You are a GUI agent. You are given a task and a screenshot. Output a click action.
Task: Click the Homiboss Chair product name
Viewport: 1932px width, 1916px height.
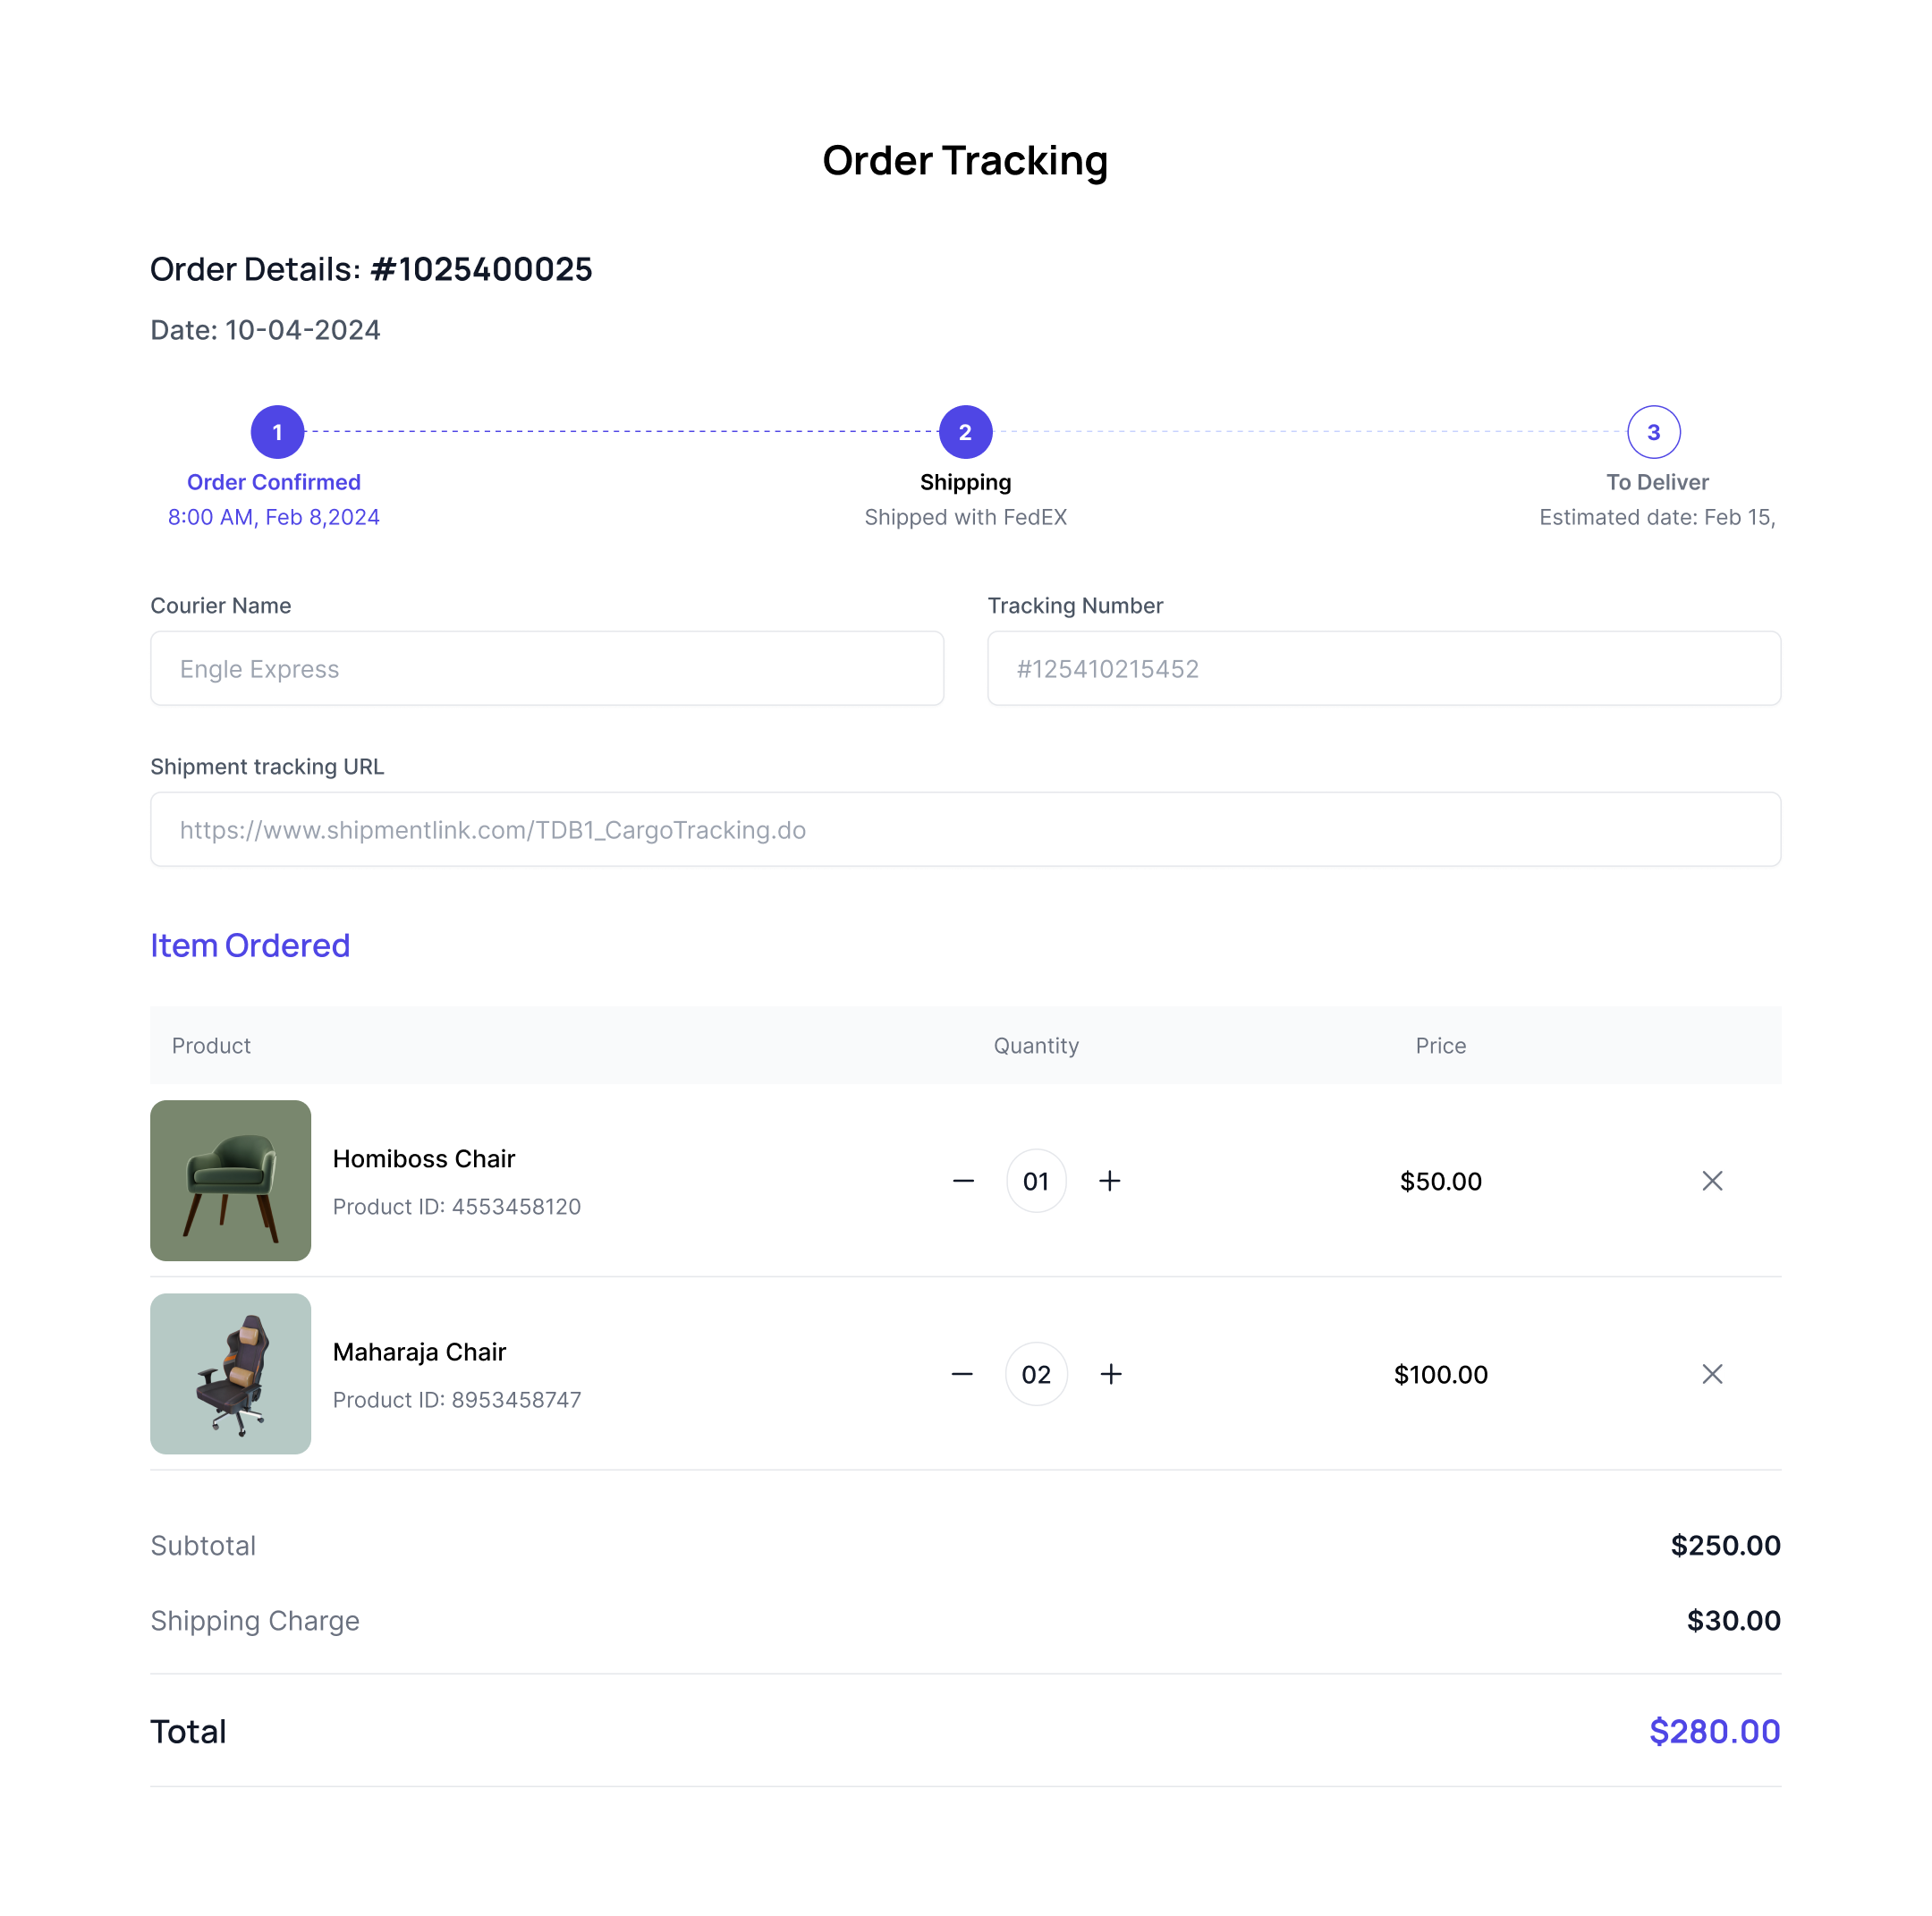pos(424,1158)
